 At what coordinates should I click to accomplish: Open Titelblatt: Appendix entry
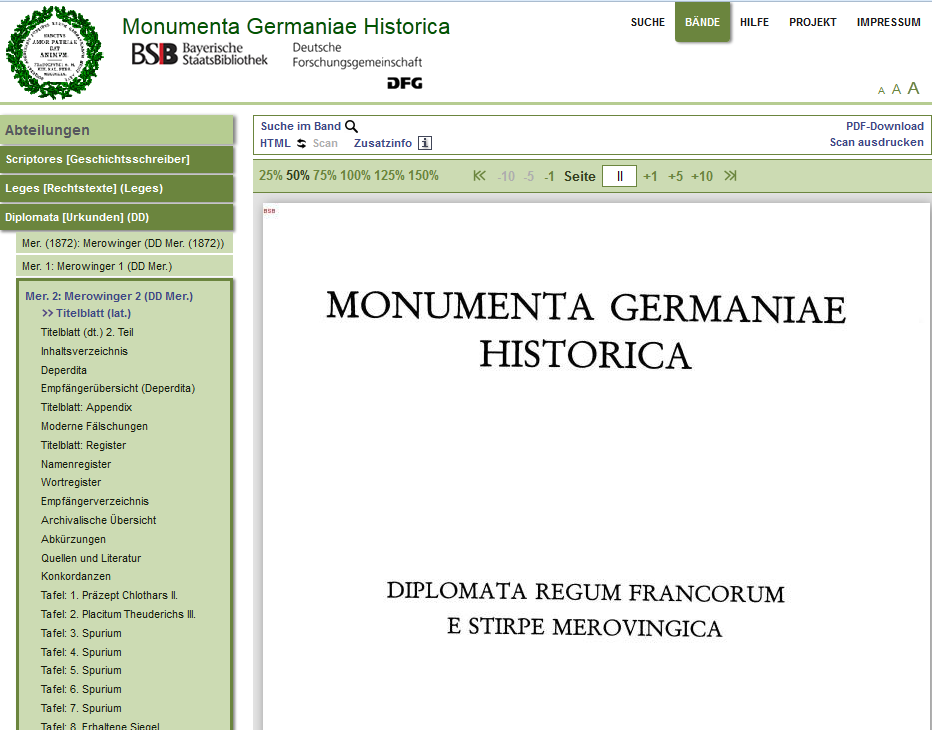click(x=86, y=407)
